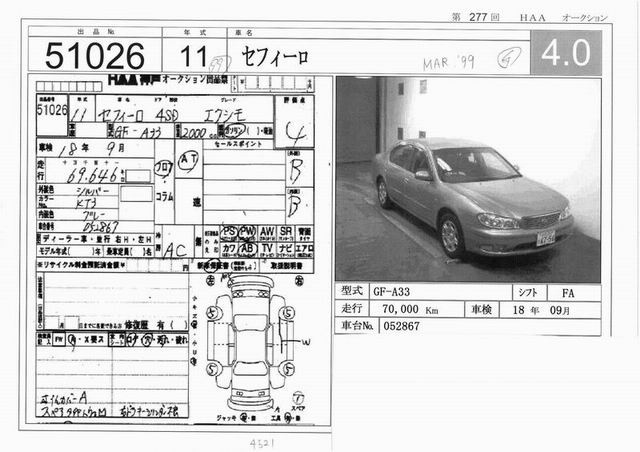Click the large lot number 51026 in header

click(x=95, y=56)
